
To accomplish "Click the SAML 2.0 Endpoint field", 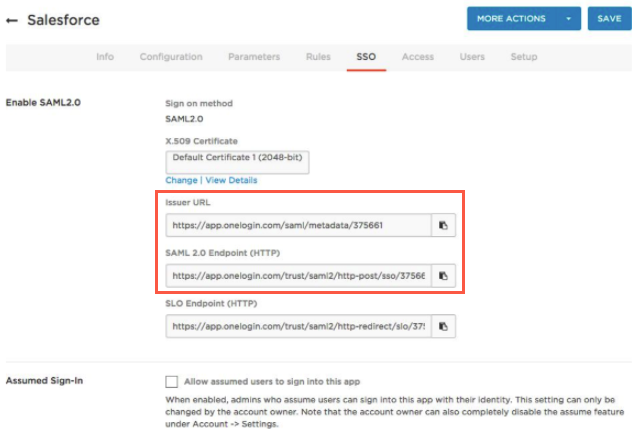I will [299, 276].
